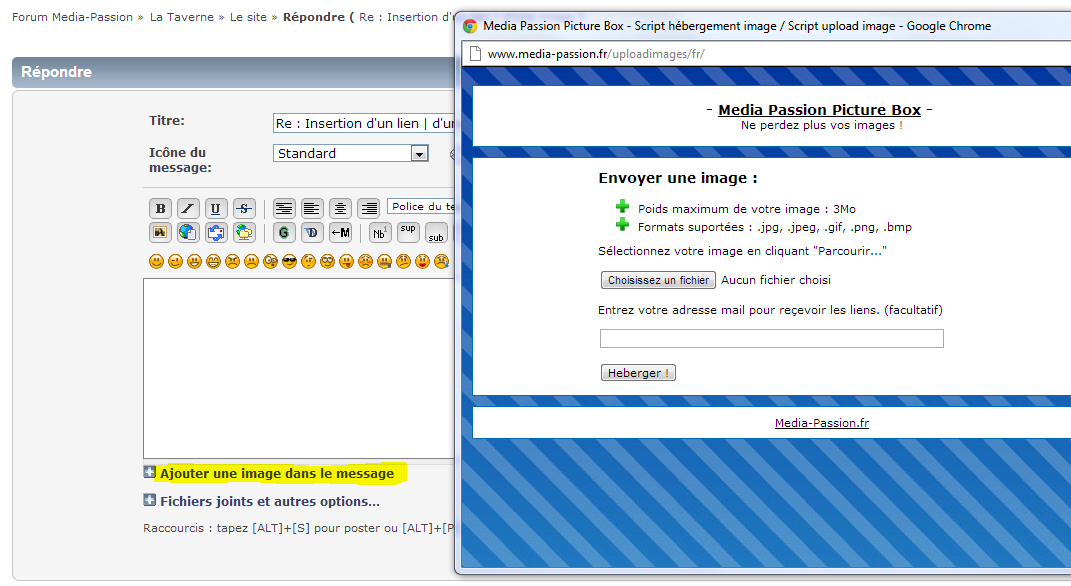The height and width of the screenshot is (586, 1071).
Task: Click Choisissez un fichier button
Action: tap(658, 280)
